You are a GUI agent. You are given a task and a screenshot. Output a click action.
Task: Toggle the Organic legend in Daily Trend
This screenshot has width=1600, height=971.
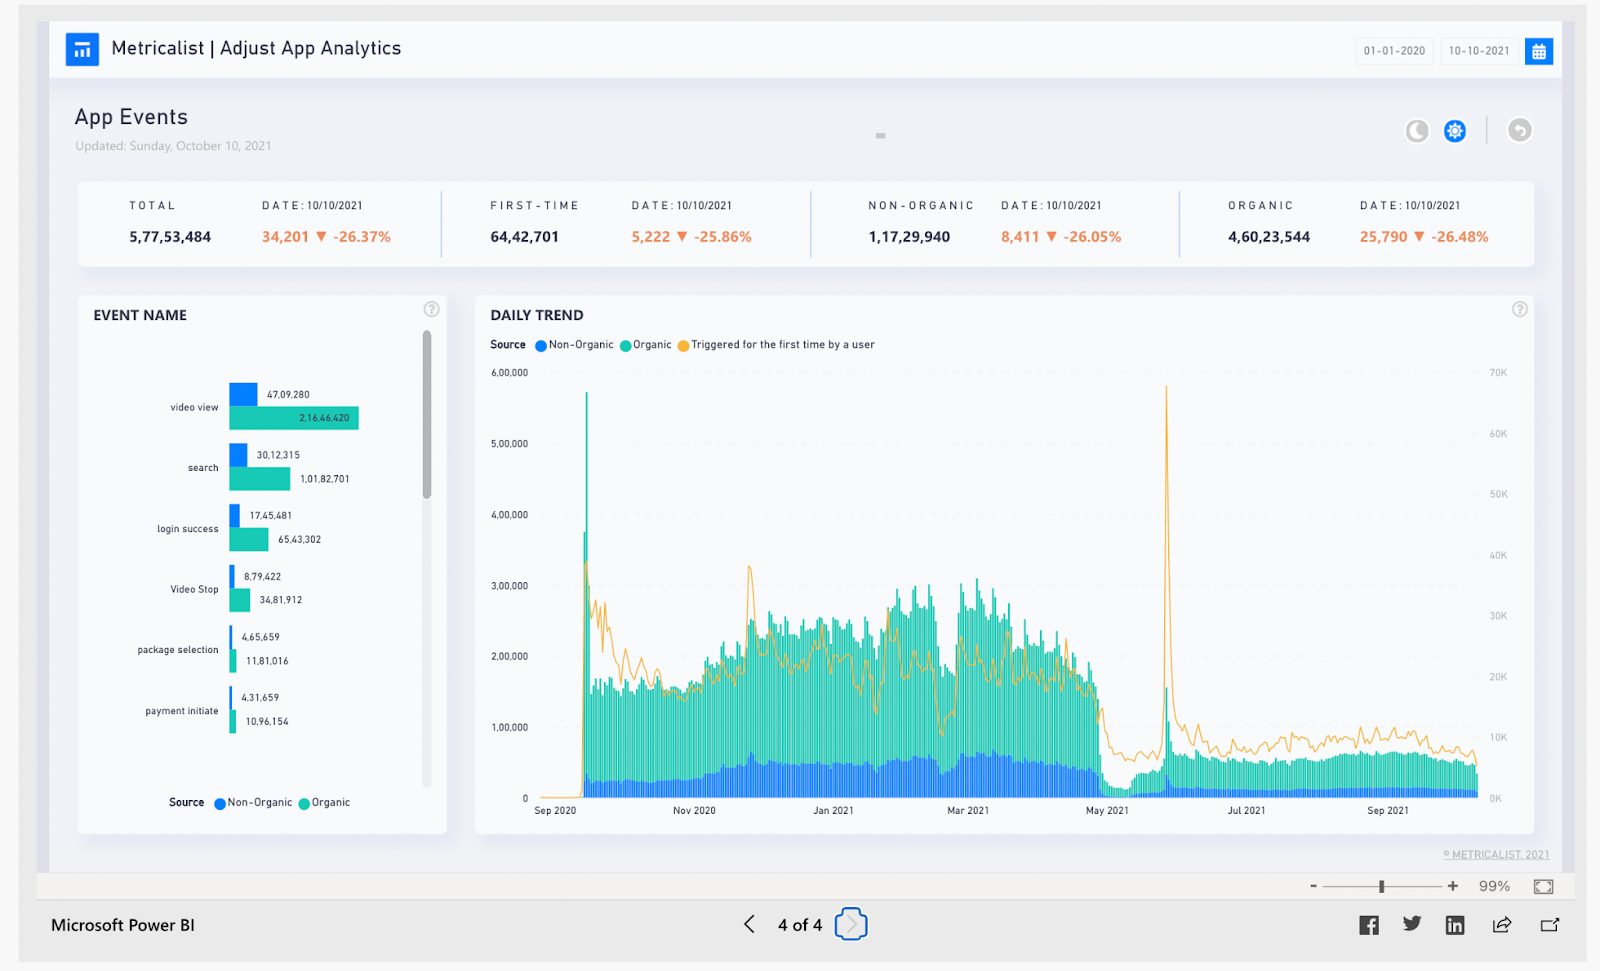(x=646, y=344)
